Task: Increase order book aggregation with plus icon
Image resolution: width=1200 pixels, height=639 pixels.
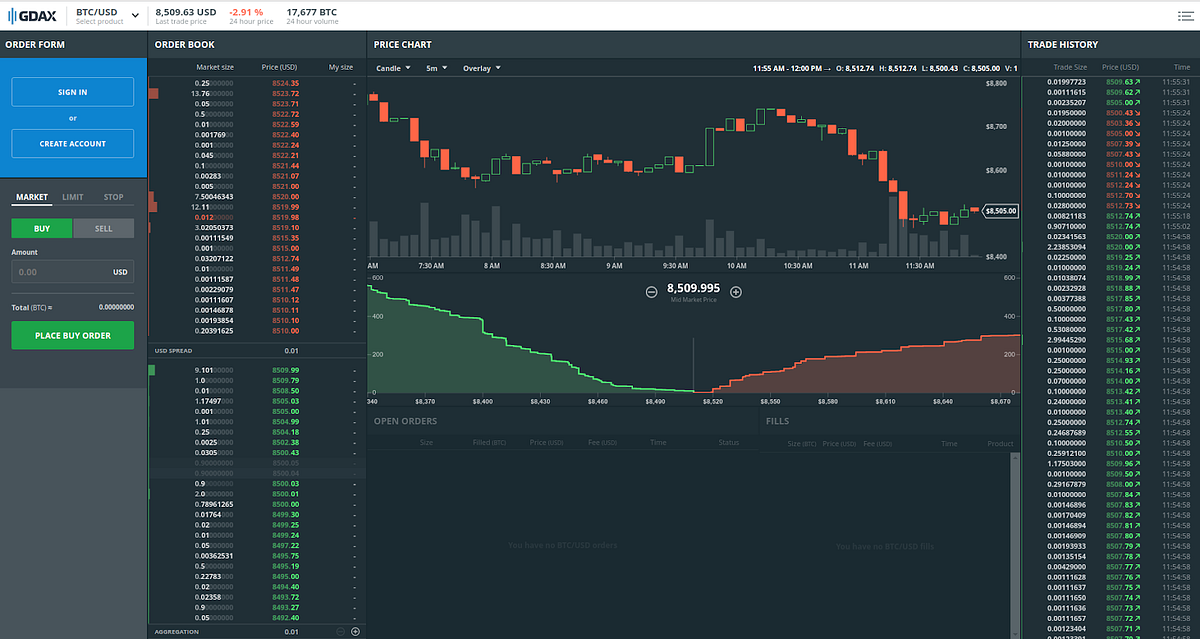Action: pos(355,632)
